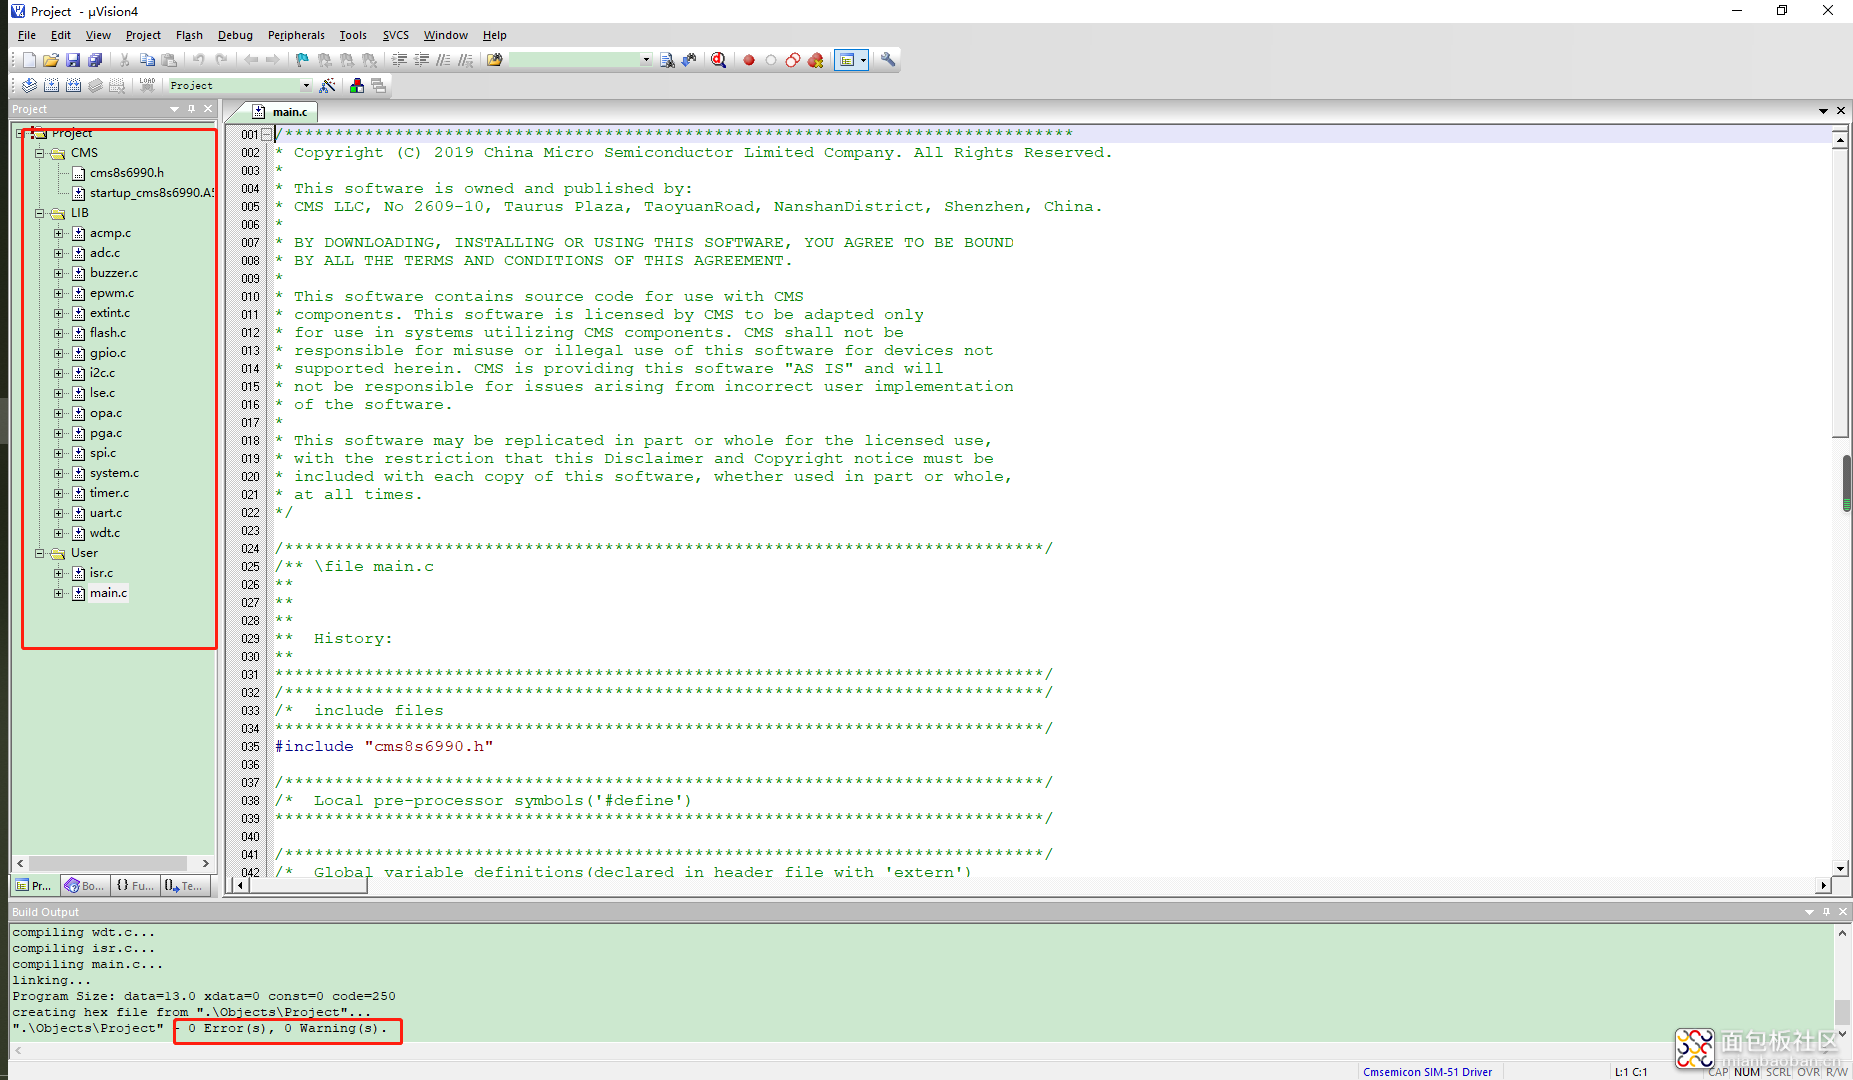Toggle a bookmark with the flag icon
1853x1080 pixels.
pos(302,60)
